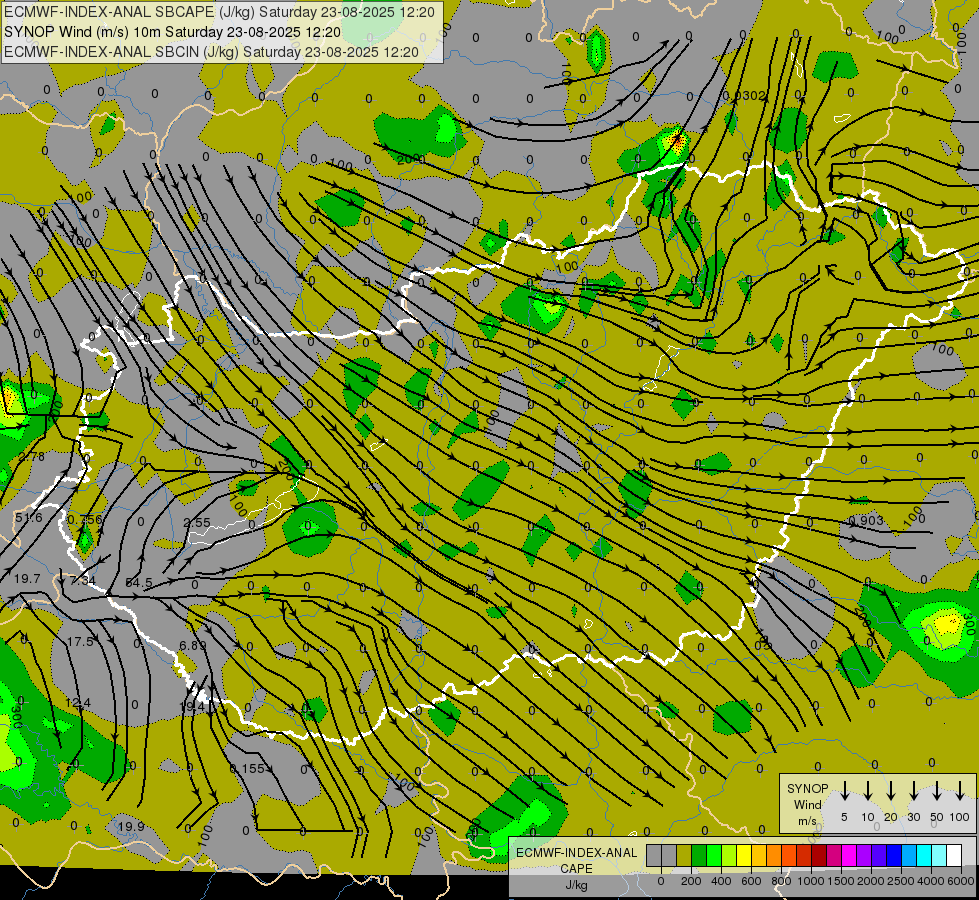
Task: Click the 7.34 CIN value on map
Action: 82,580
